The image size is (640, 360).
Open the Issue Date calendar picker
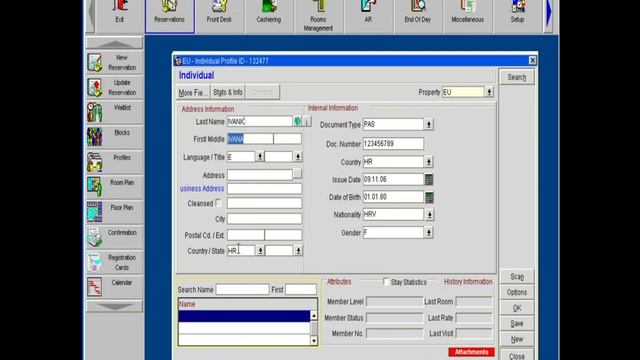(x=429, y=179)
